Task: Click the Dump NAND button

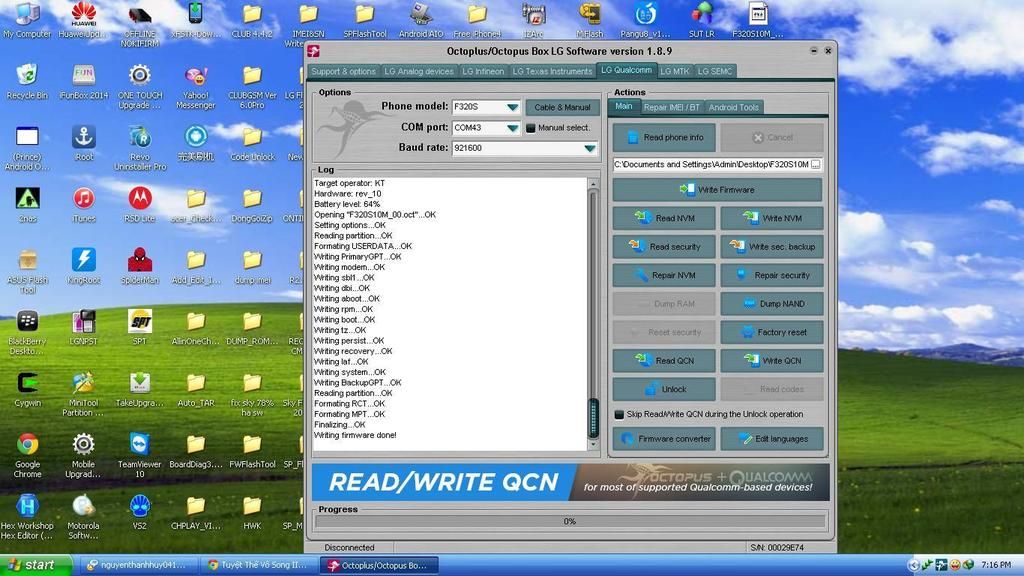Action: [x=772, y=304]
